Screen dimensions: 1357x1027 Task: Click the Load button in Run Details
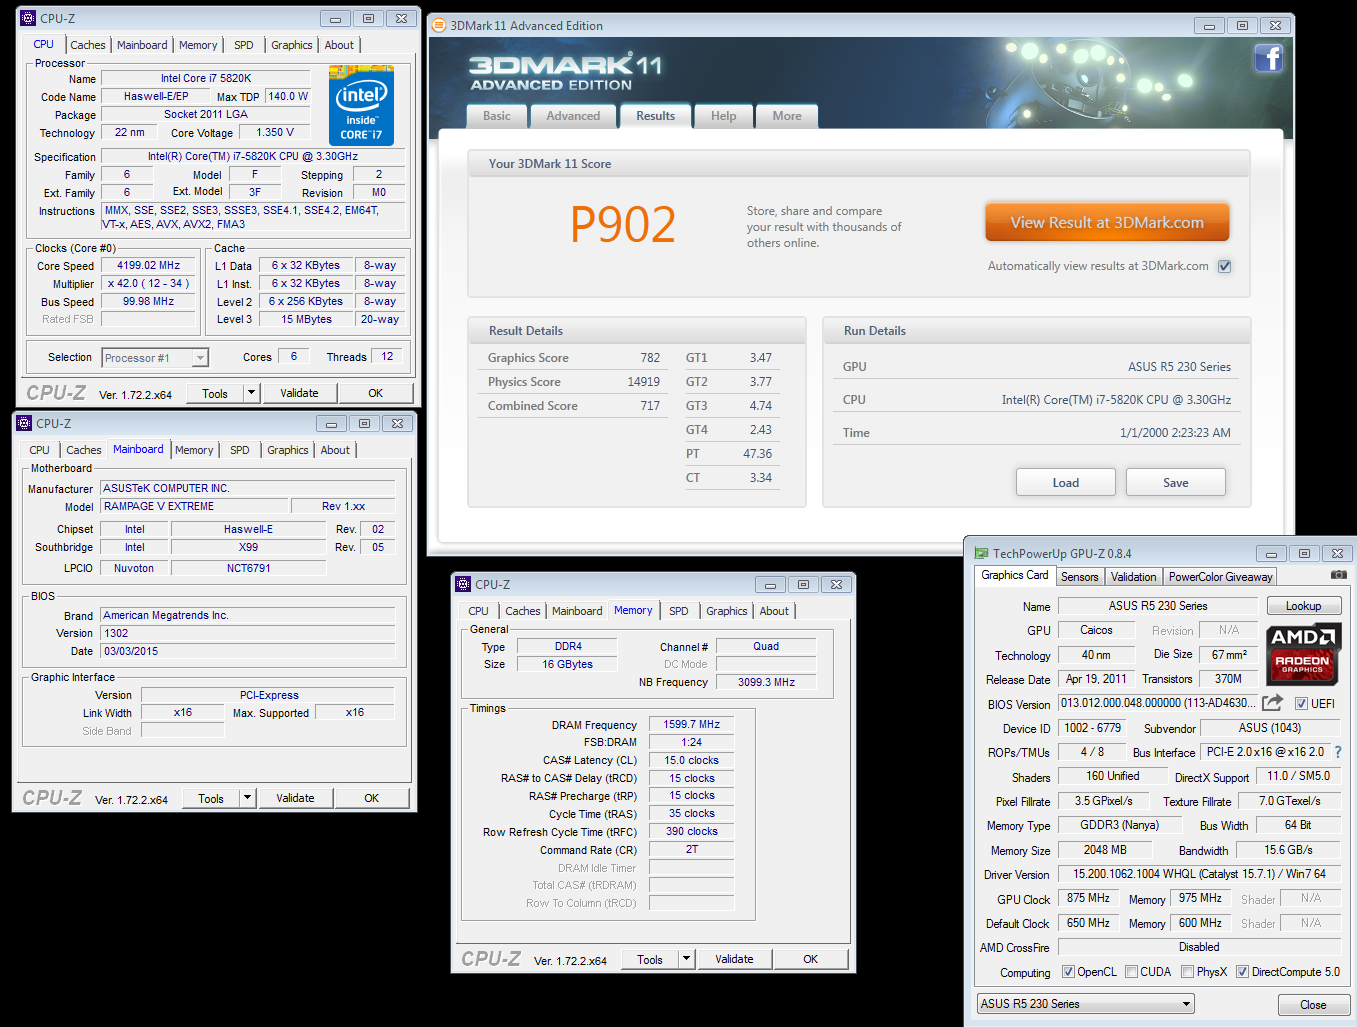click(x=1066, y=483)
